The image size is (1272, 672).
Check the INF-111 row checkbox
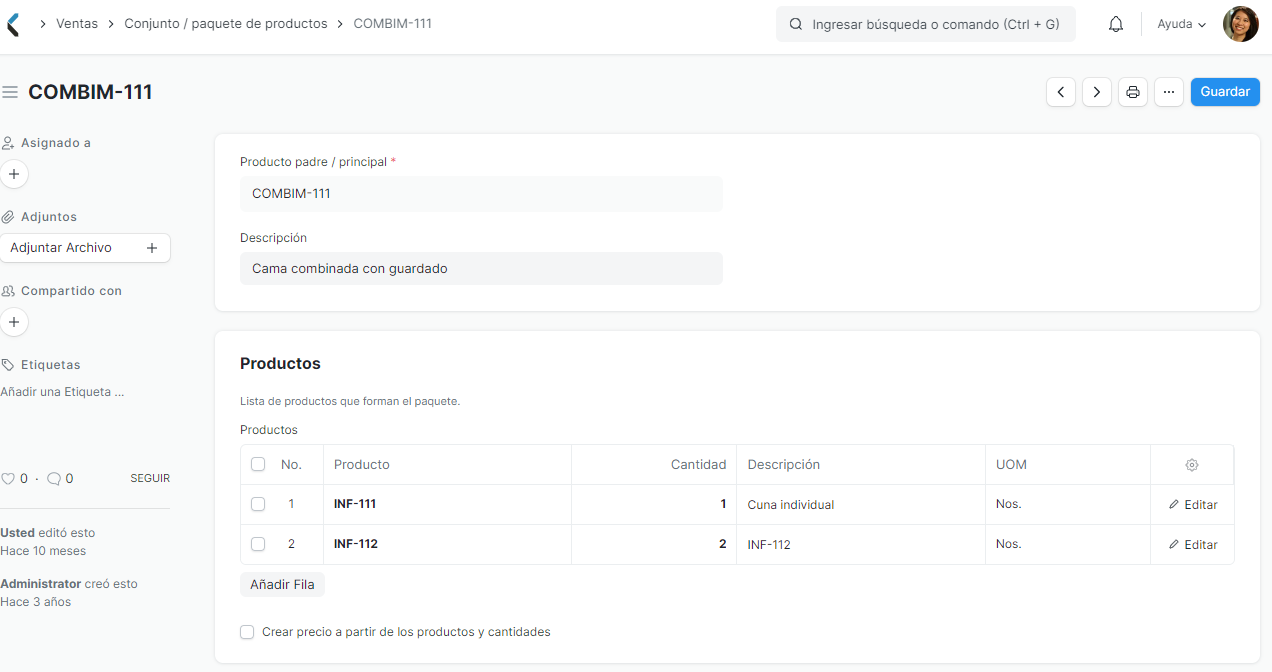(x=258, y=504)
